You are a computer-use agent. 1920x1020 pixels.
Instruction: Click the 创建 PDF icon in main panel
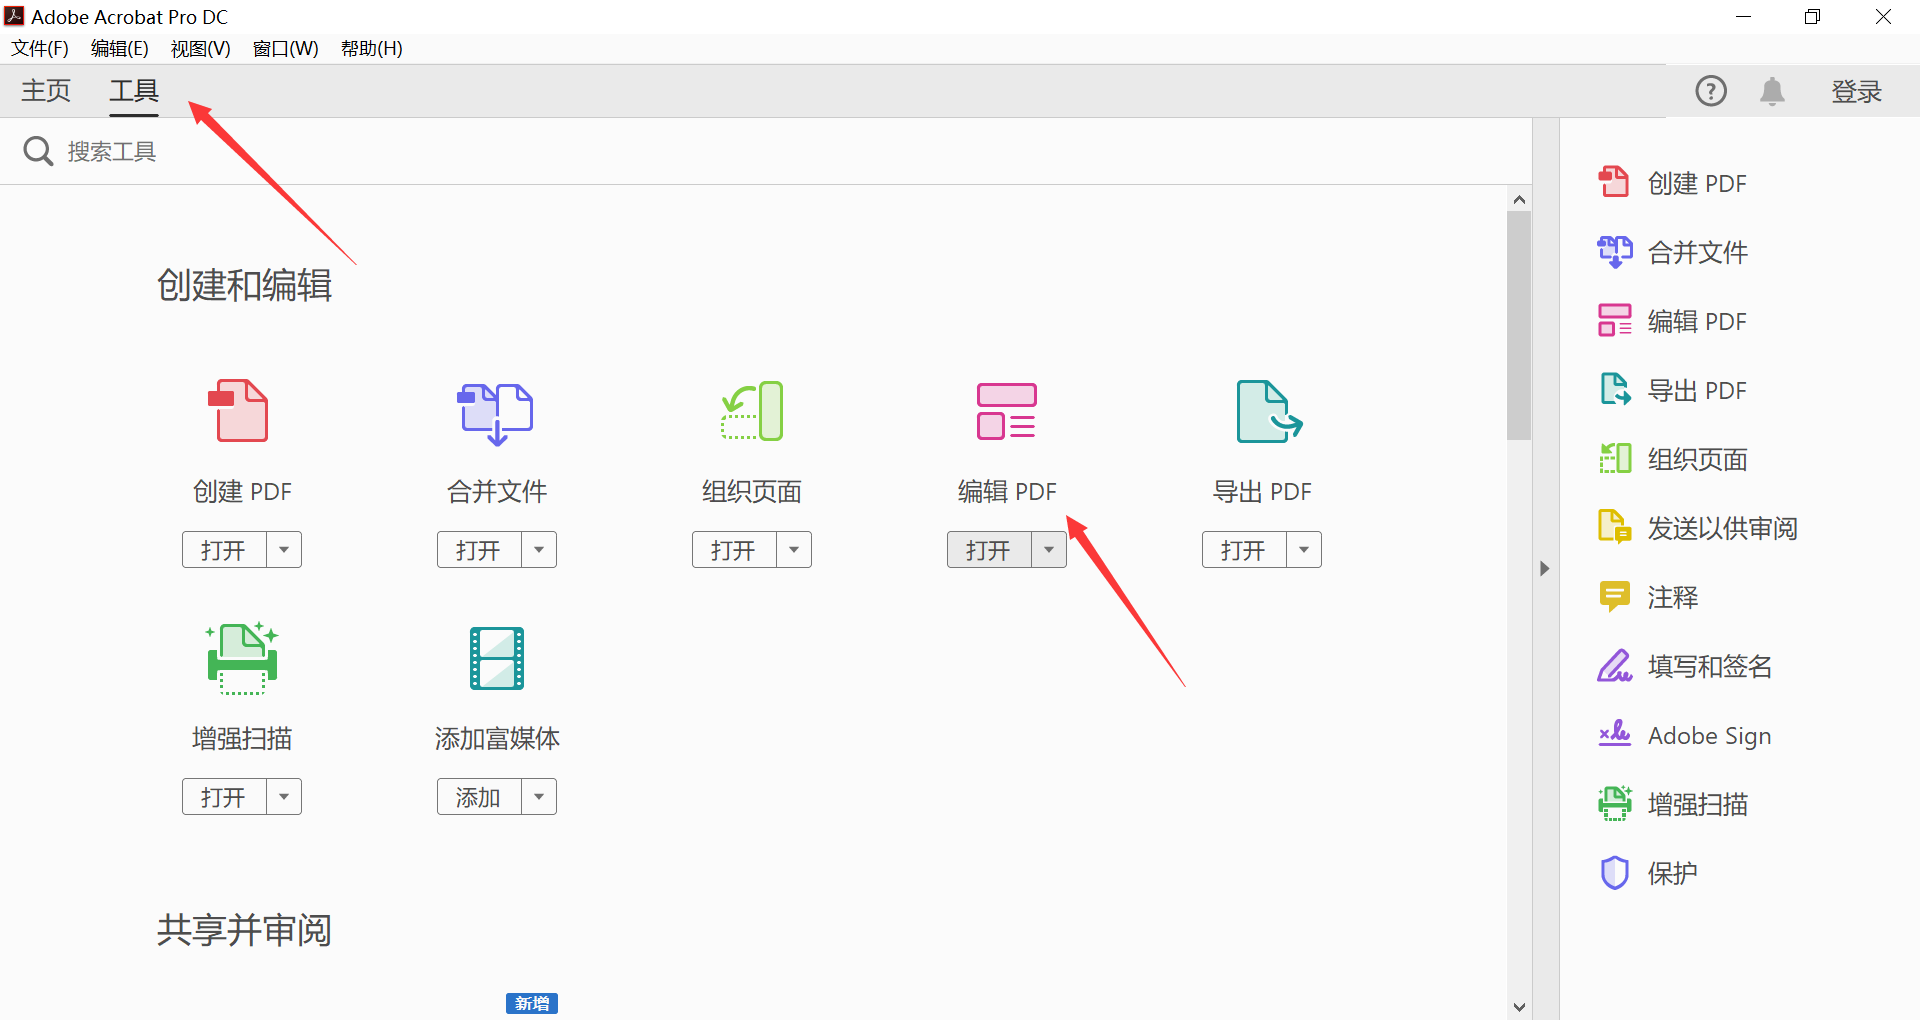240,411
